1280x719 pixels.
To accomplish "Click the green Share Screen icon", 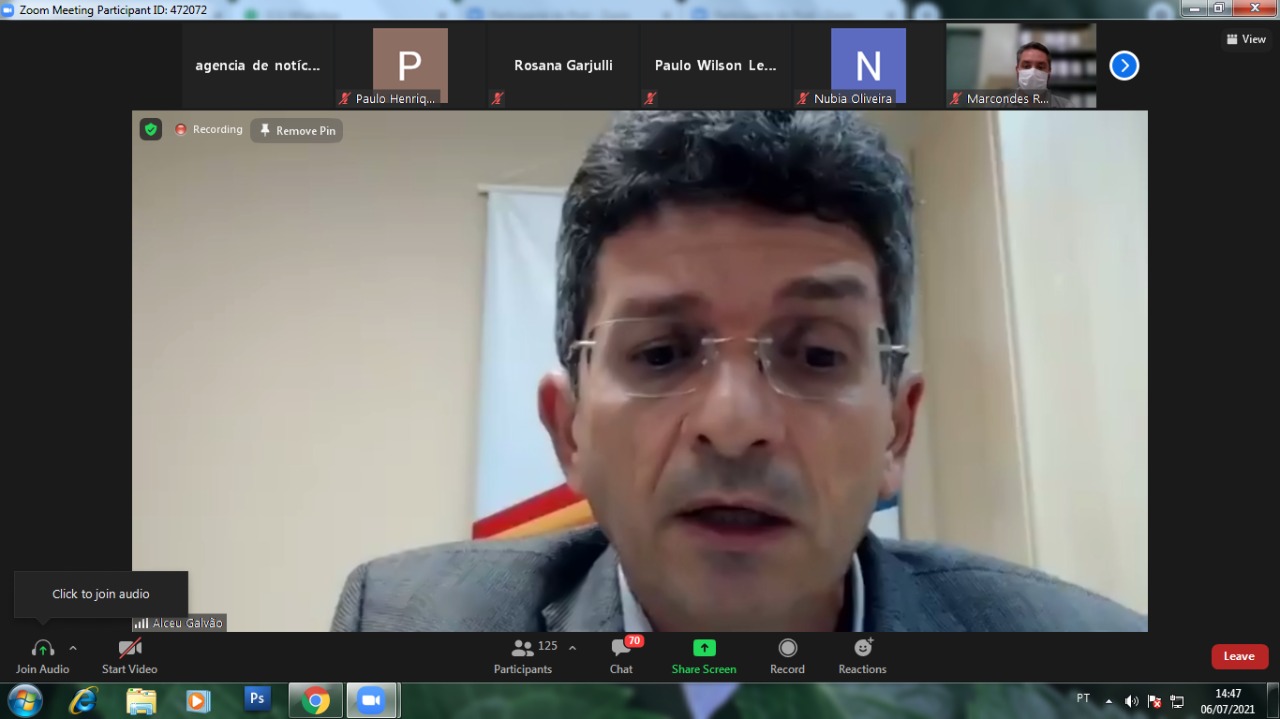I will pos(704,648).
